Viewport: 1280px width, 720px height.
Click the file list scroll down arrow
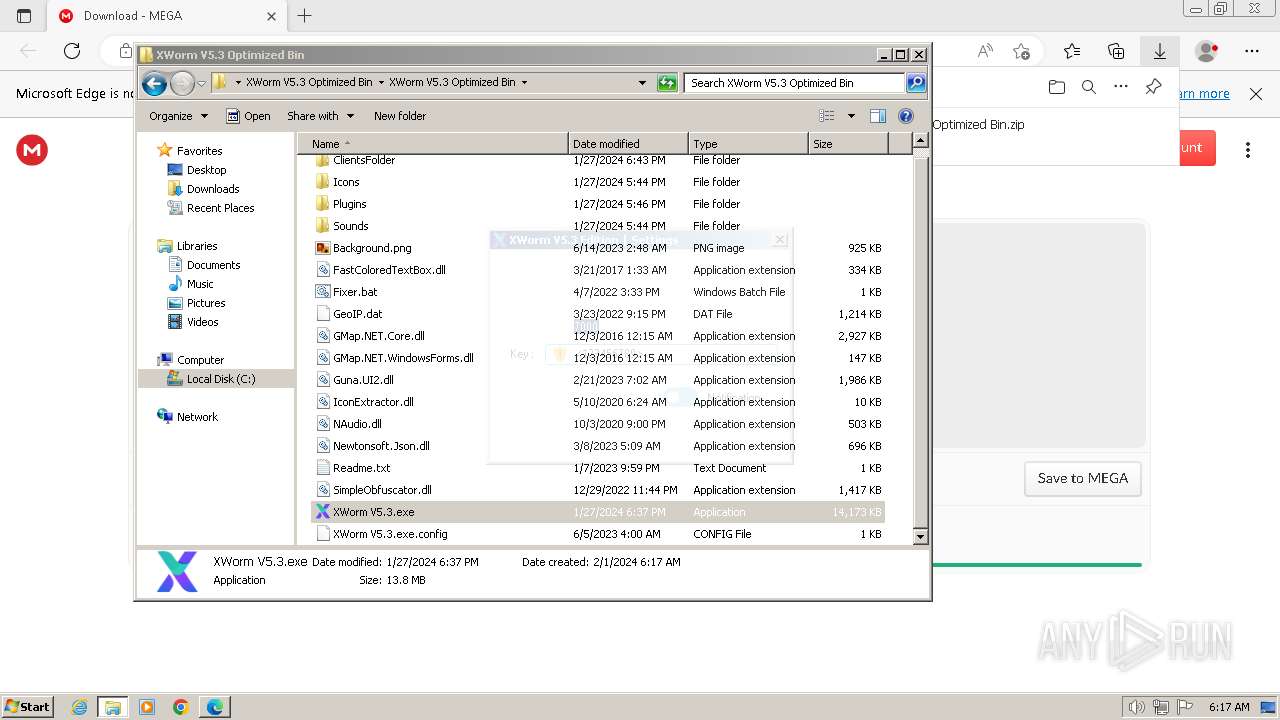coord(921,537)
